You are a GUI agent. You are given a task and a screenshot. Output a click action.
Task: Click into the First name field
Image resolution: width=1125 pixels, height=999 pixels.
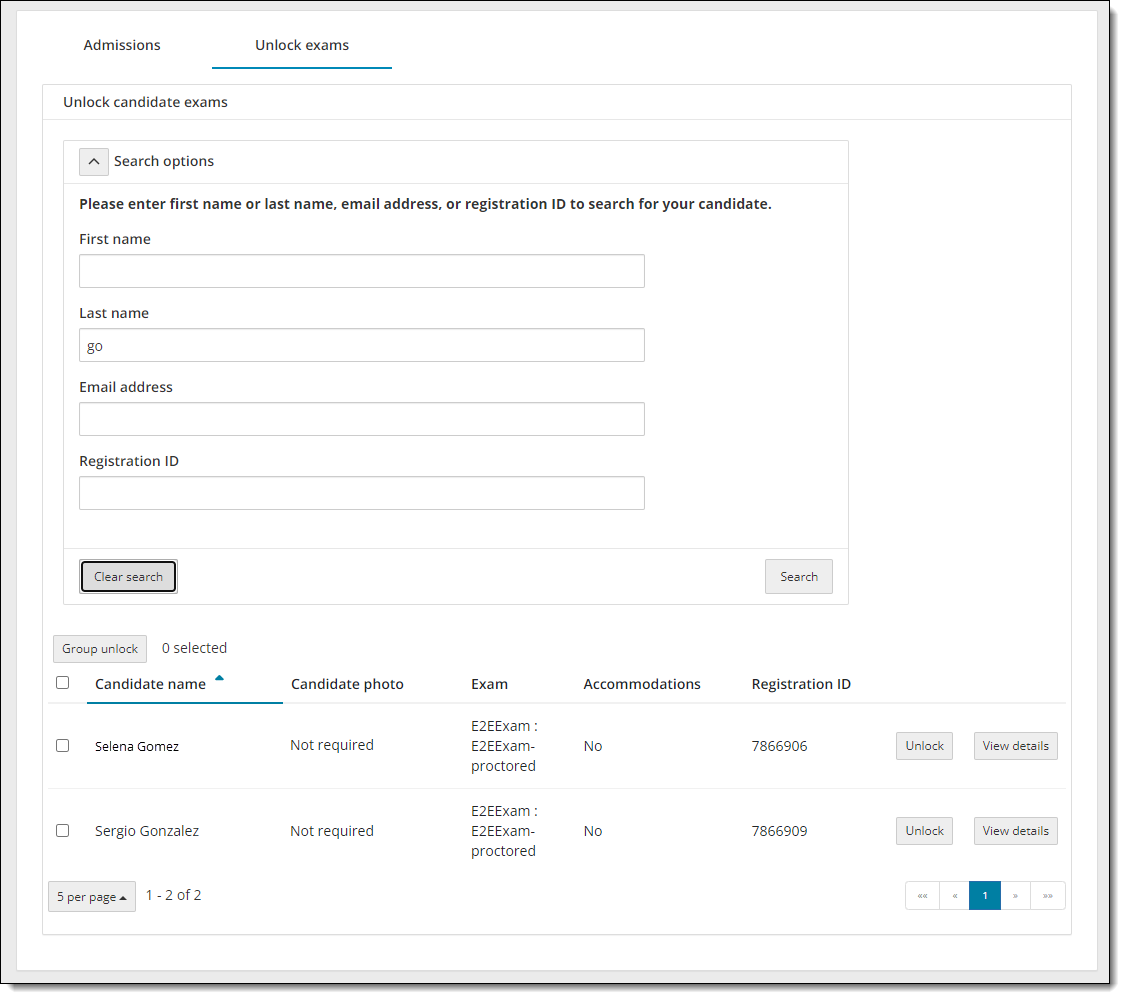pos(362,271)
